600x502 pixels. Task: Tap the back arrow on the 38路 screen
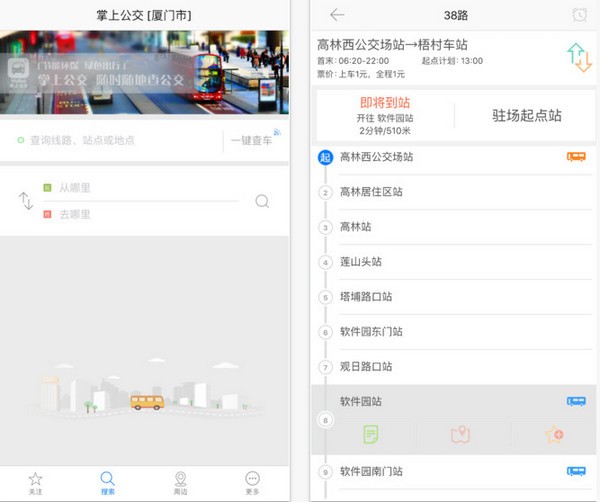[x=337, y=15]
